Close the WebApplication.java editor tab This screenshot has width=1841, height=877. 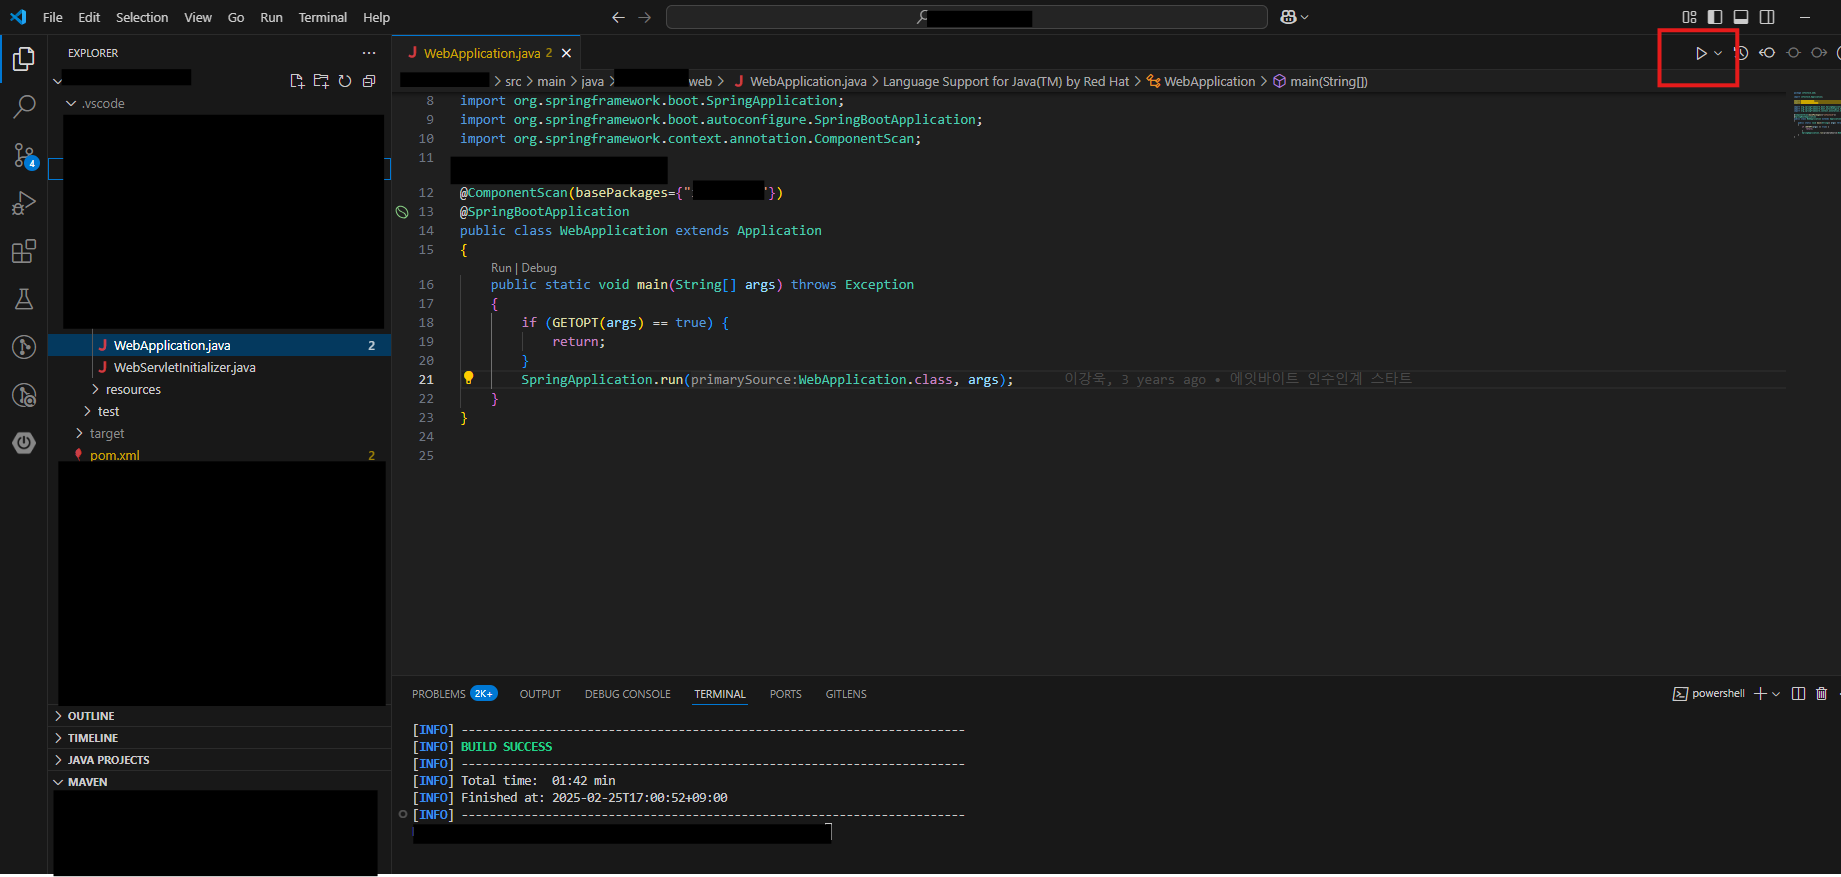click(x=566, y=53)
